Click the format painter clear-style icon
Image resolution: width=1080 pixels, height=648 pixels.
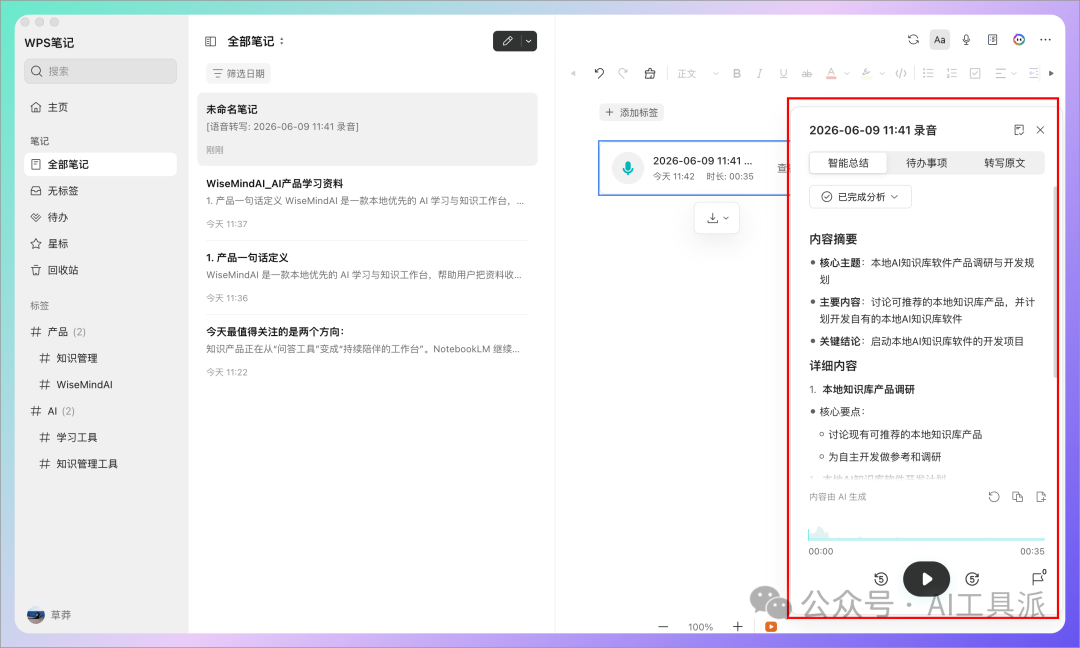point(650,73)
